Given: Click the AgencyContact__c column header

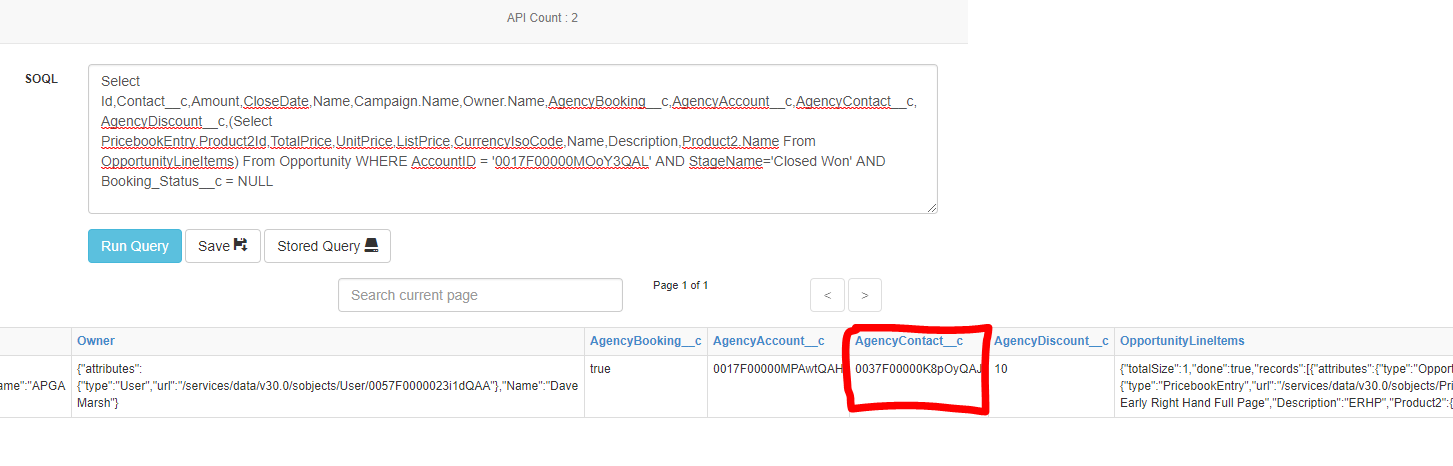Looking at the screenshot, I should 909,341.
